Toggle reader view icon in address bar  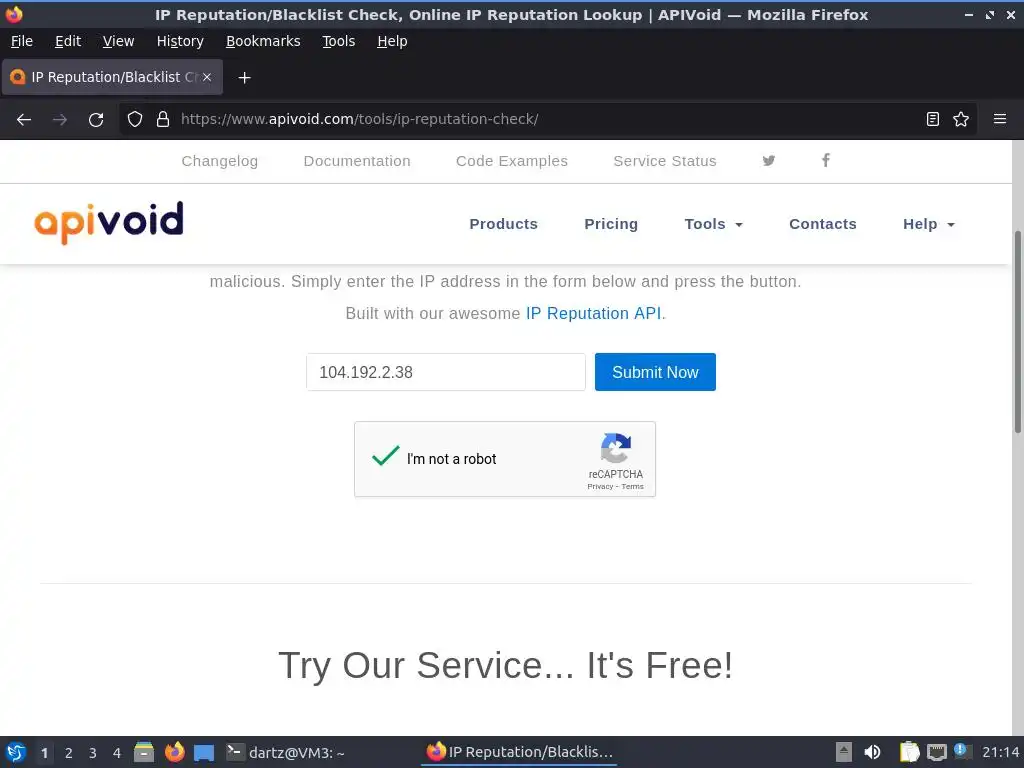click(933, 120)
